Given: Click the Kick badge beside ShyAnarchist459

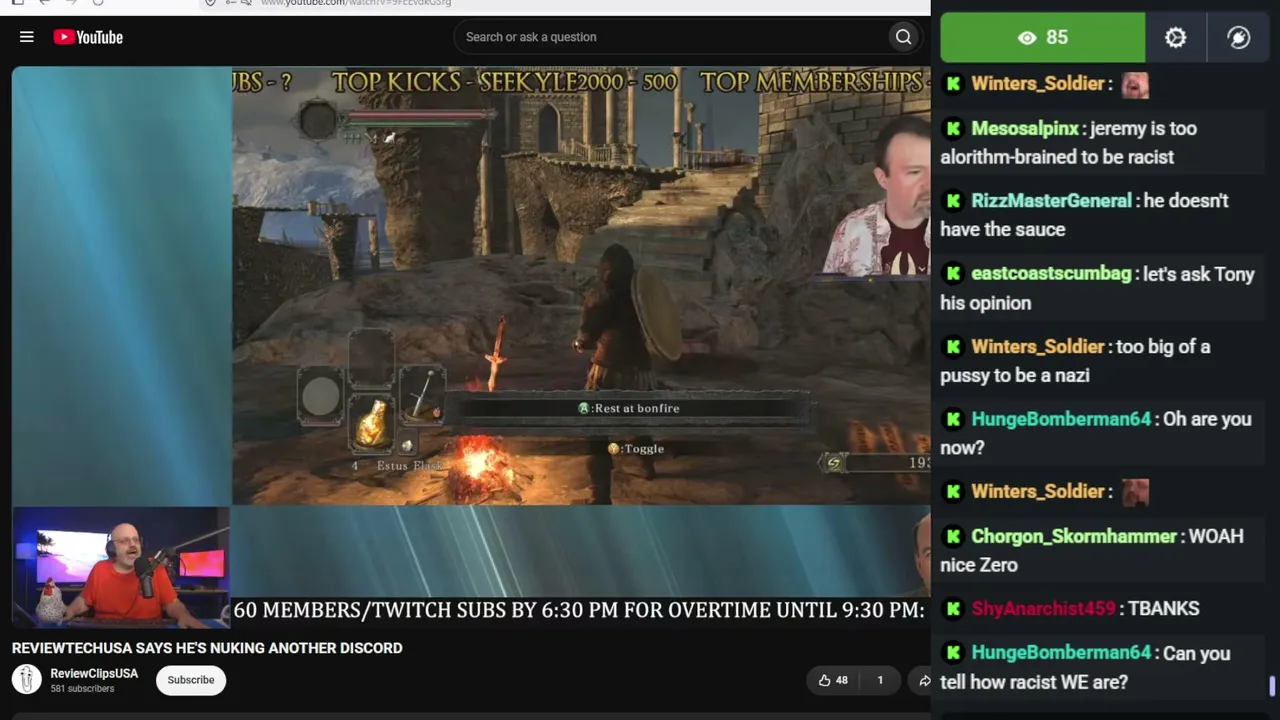Looking at the screenshot, I should coord(953,608).
